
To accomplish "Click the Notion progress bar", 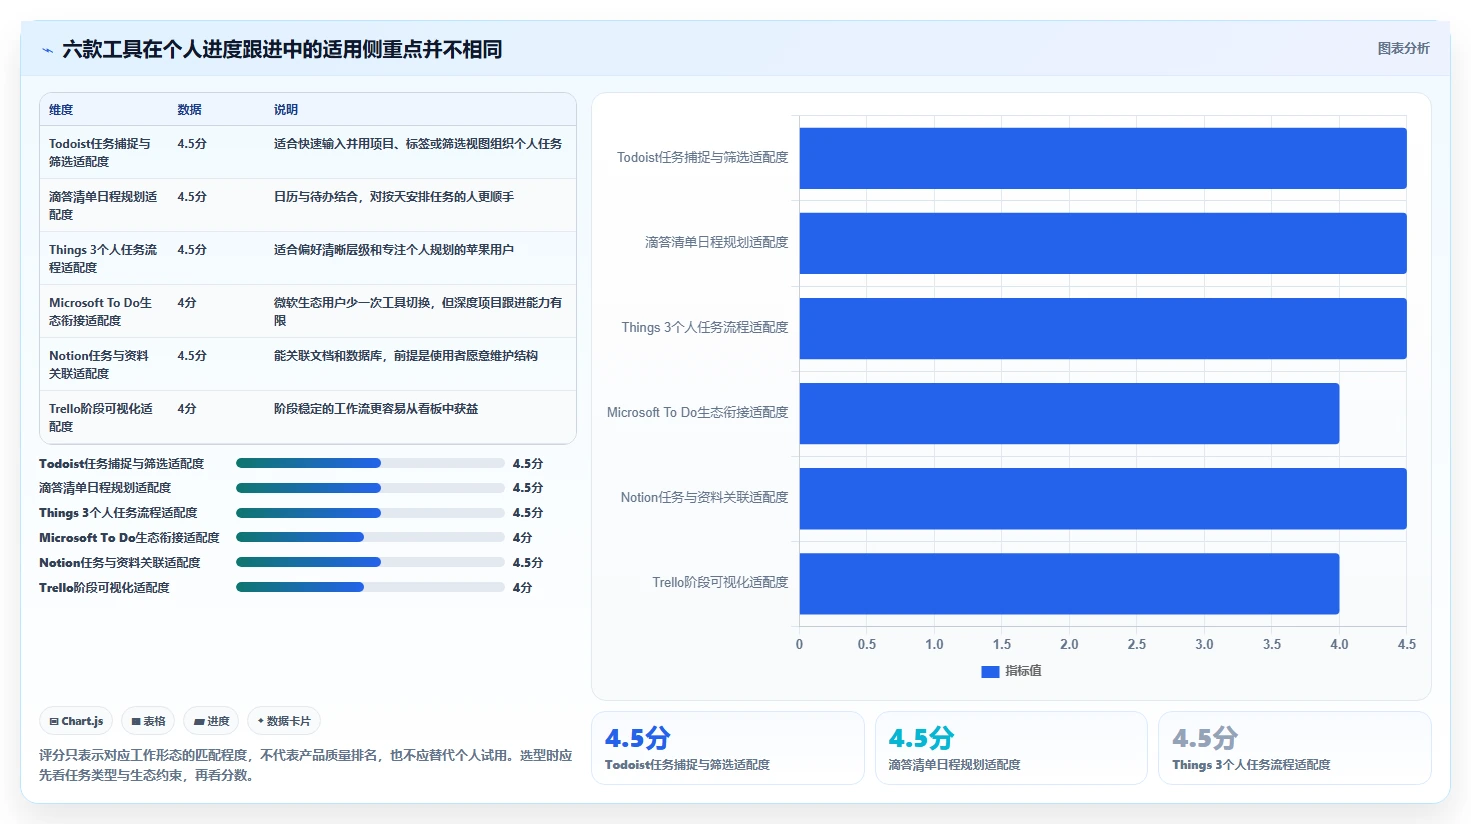I will pyautogui.click(x=370, y=562).
